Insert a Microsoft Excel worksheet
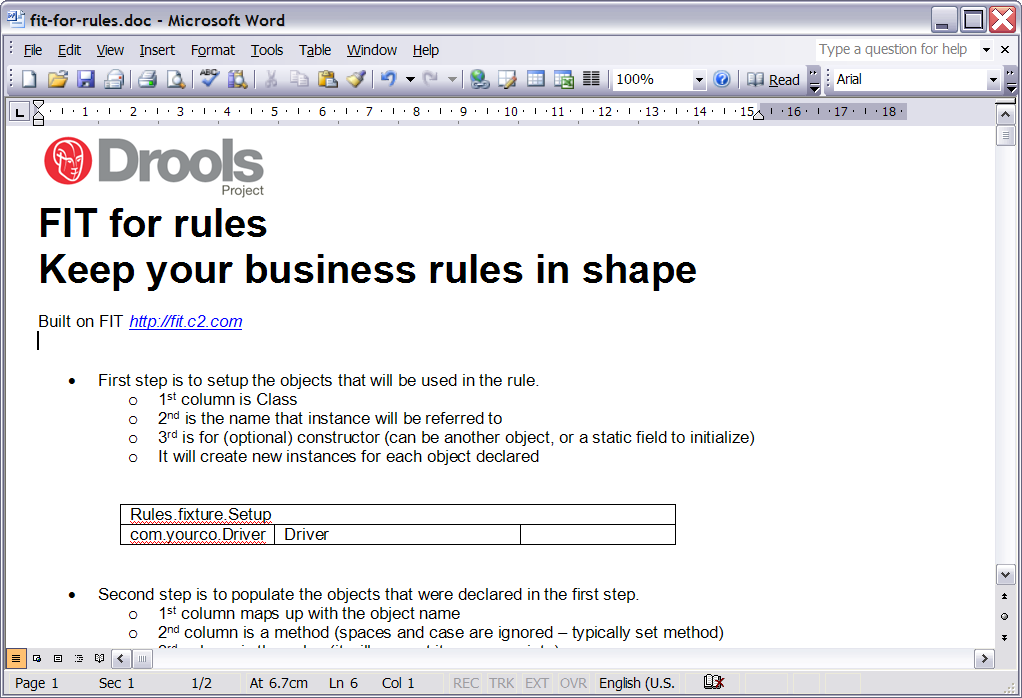 tap(564, 80)
